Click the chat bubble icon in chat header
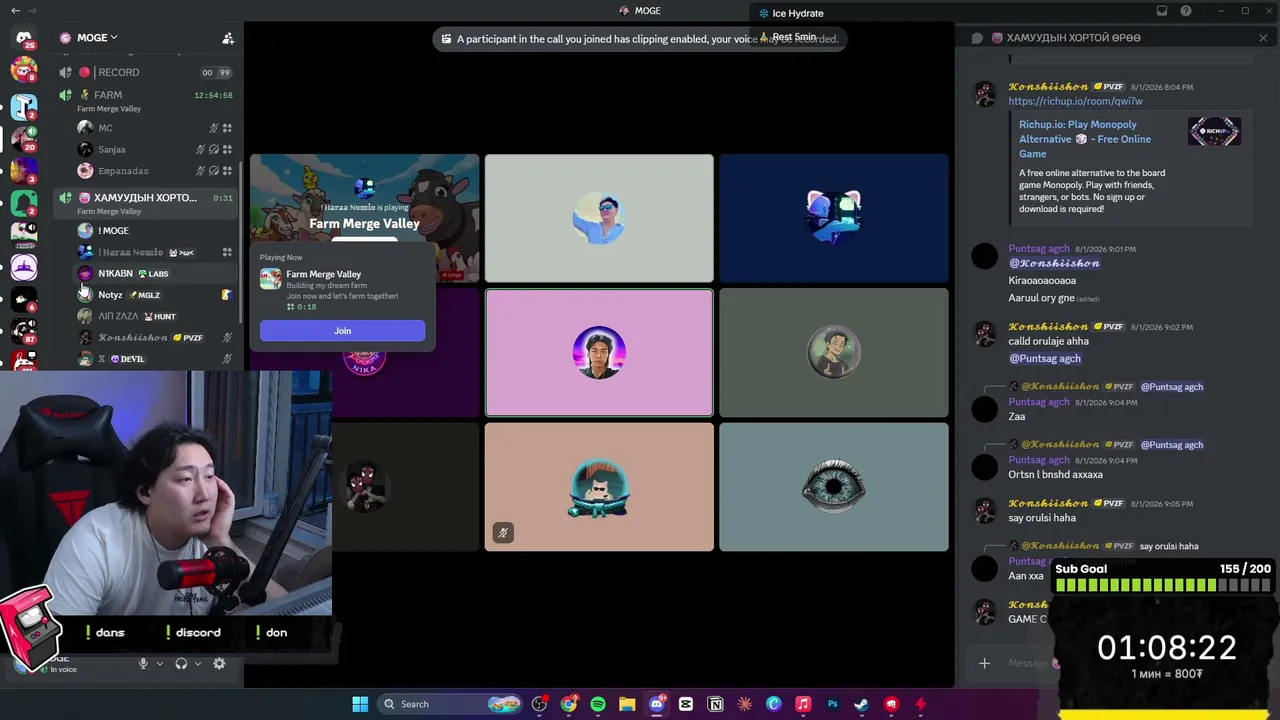This screenshot has width=1280, height=720. point(977,38)
